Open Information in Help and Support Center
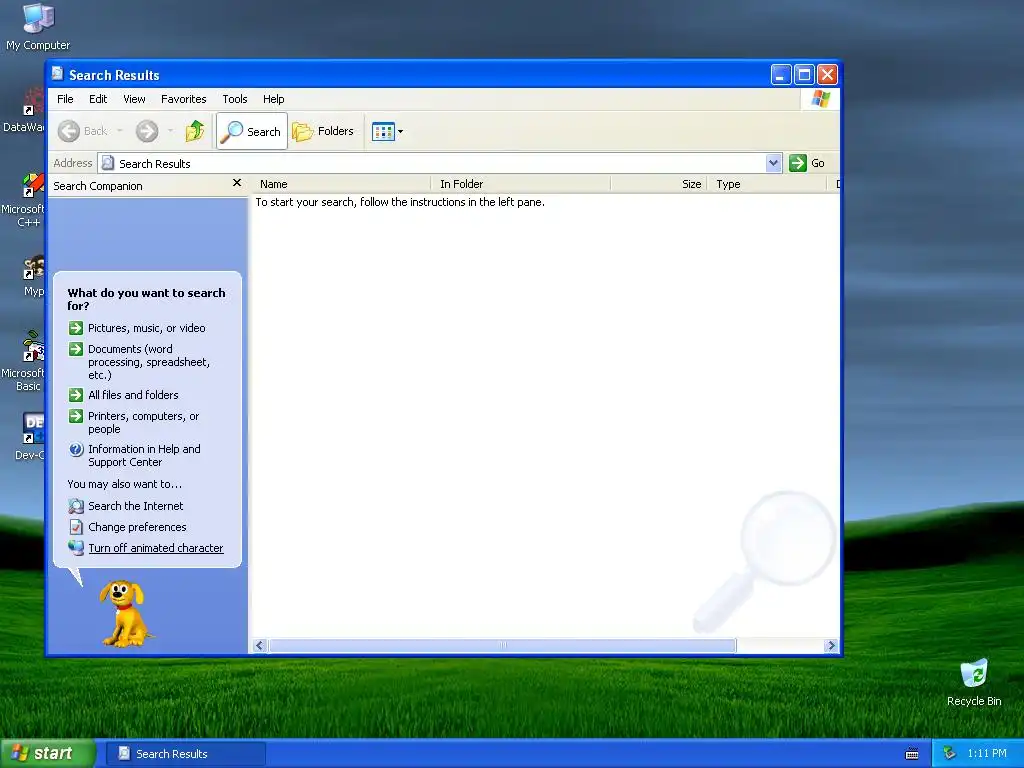The width and height of the screenshot is (1024, 768). (144, 455)
